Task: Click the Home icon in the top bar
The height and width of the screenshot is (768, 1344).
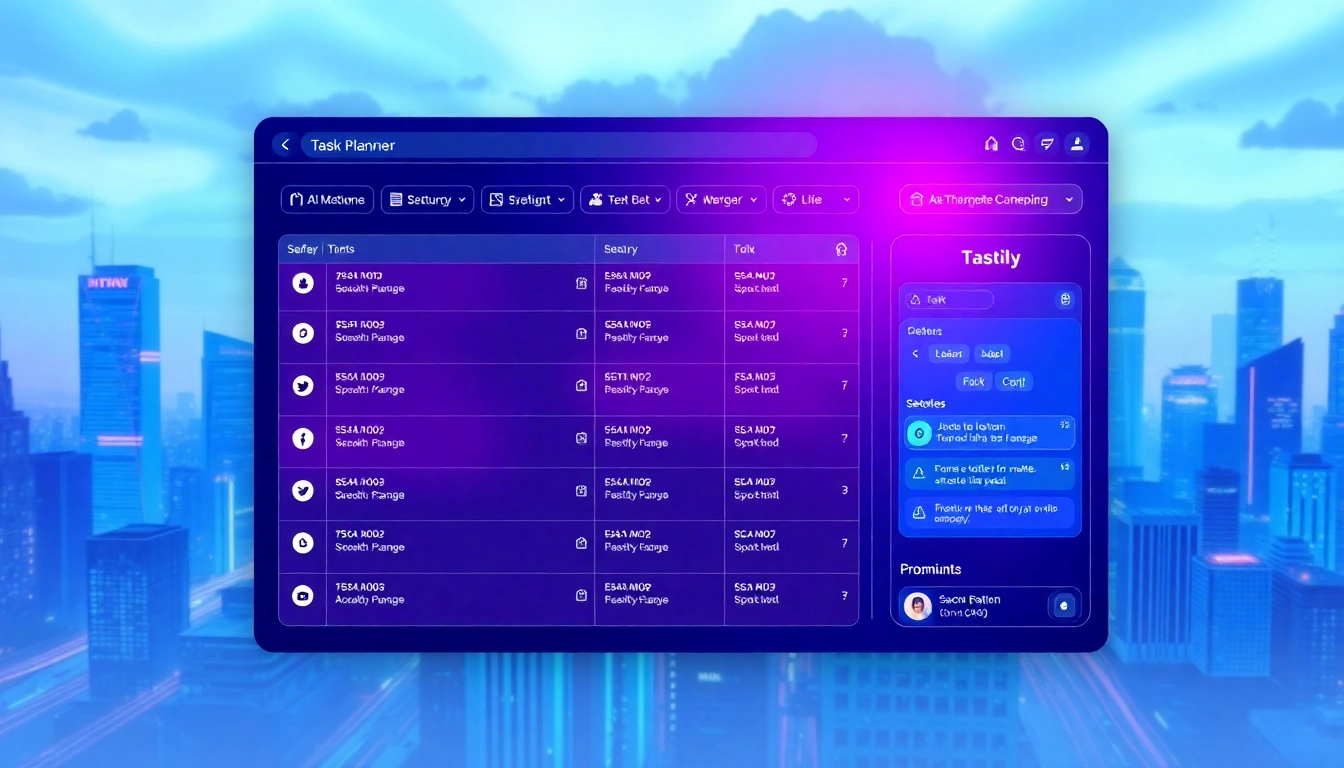Action: (x=991, y=143)
